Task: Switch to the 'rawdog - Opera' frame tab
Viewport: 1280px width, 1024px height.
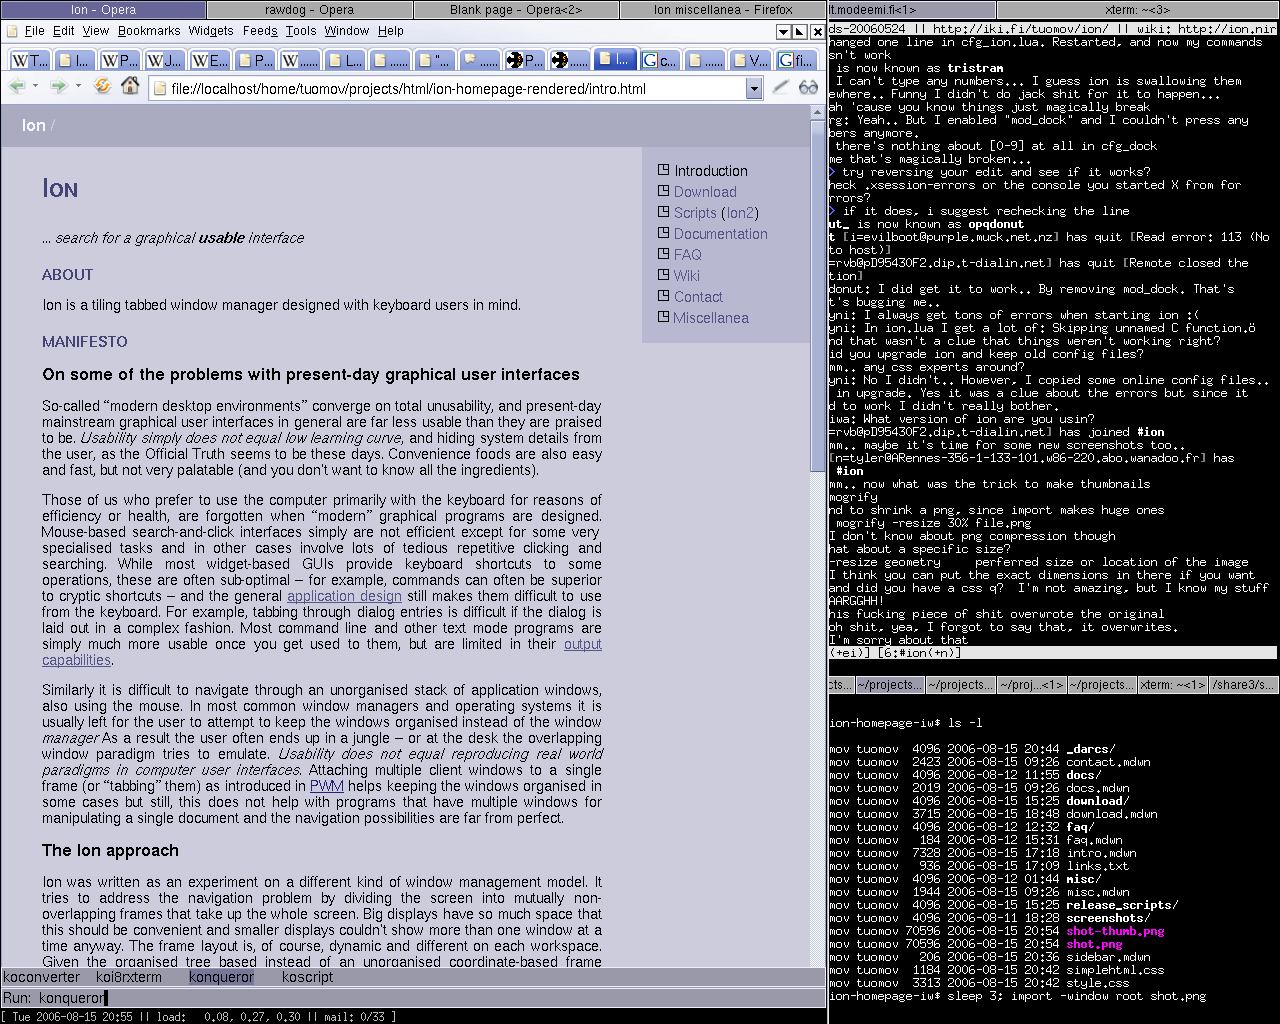Action: [309, 10]
